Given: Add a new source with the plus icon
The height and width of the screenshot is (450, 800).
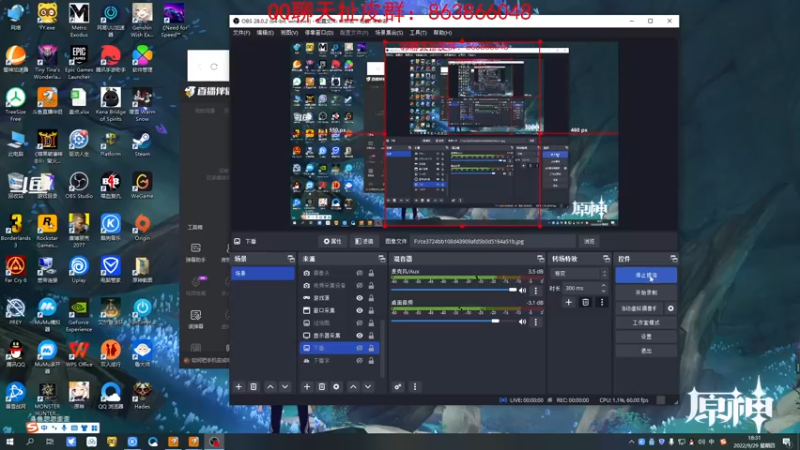Looking at the screenshot, I should [x=307, y=387].
